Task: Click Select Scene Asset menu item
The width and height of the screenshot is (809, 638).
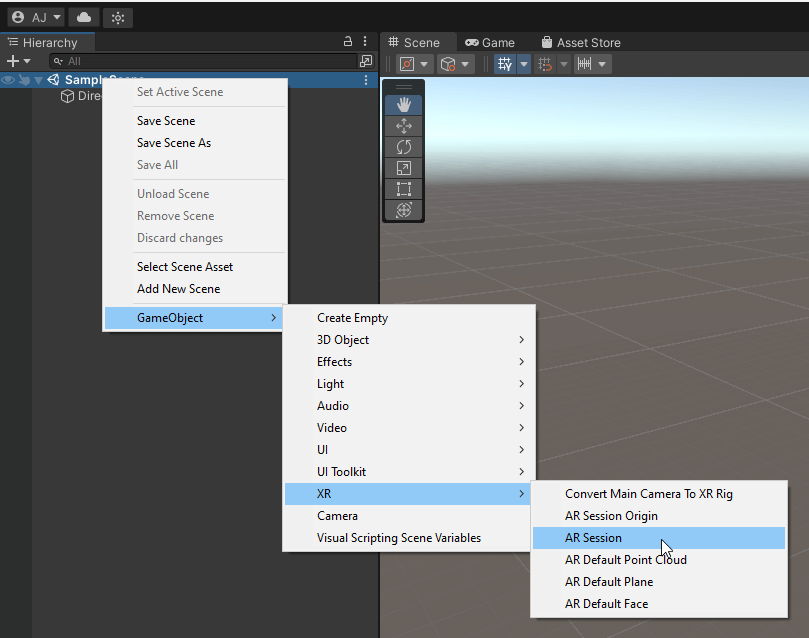Action: pos(196,267)
